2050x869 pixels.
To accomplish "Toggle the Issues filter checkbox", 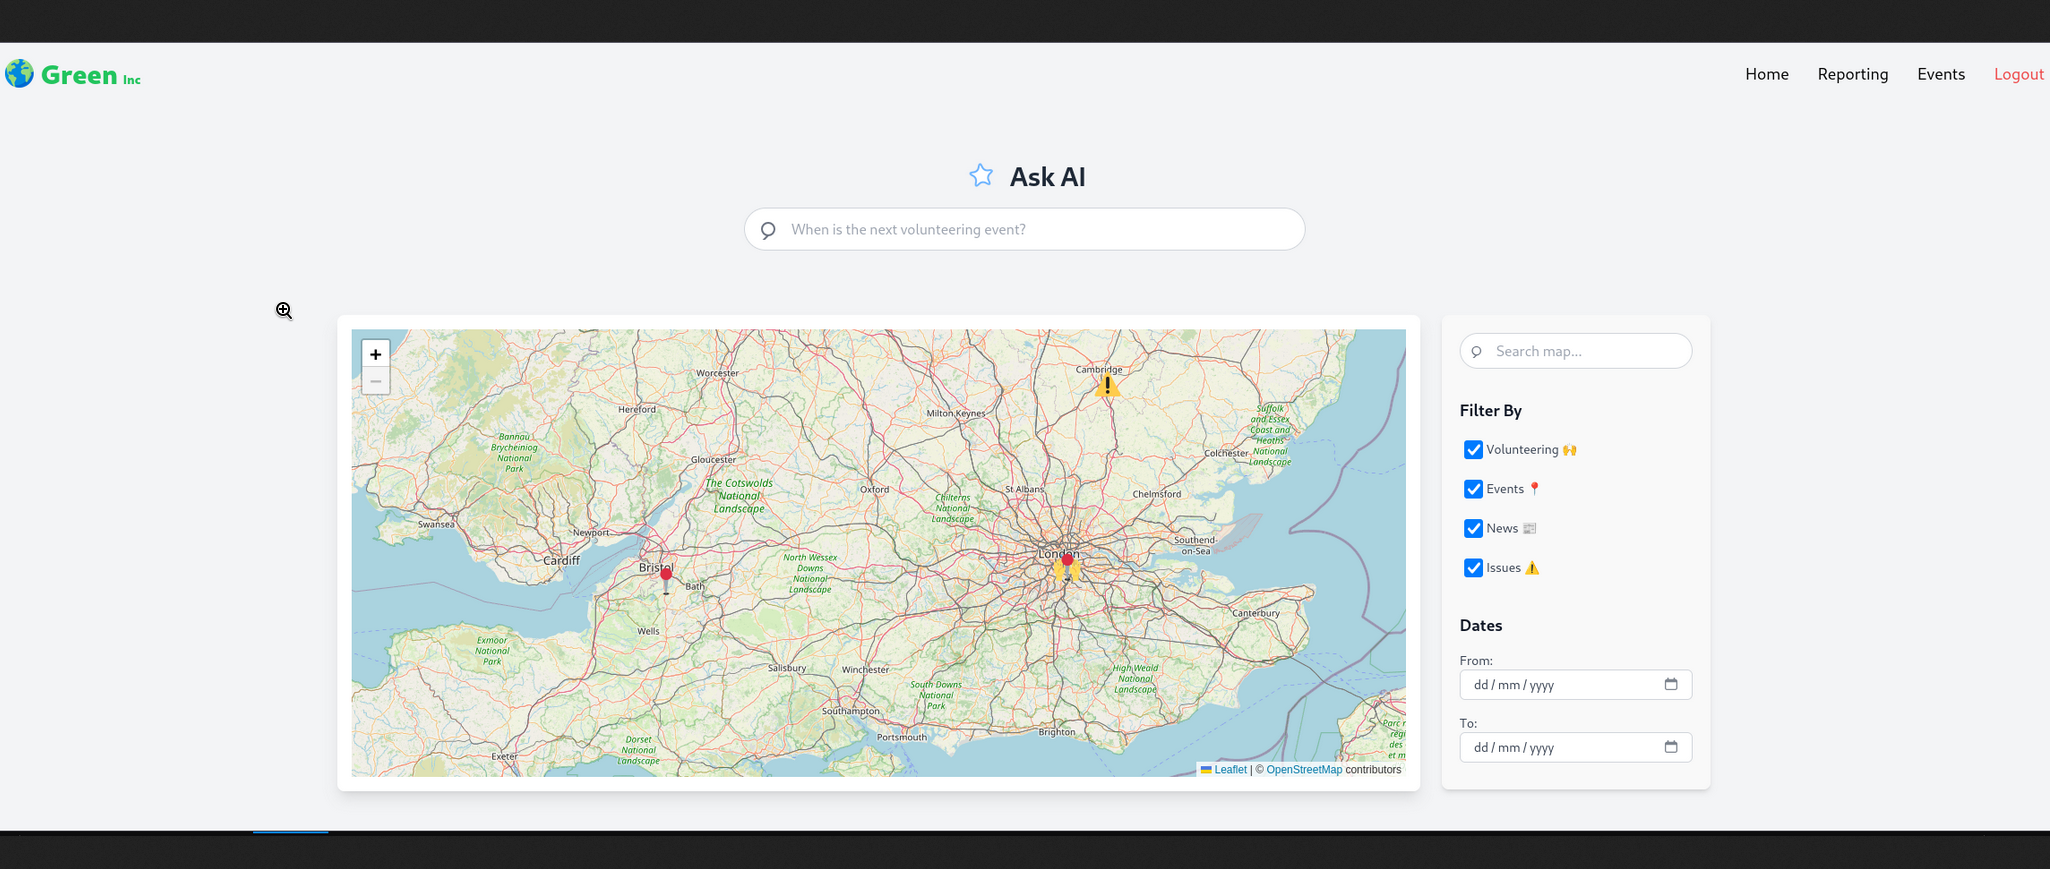I will coord(1473,568).
